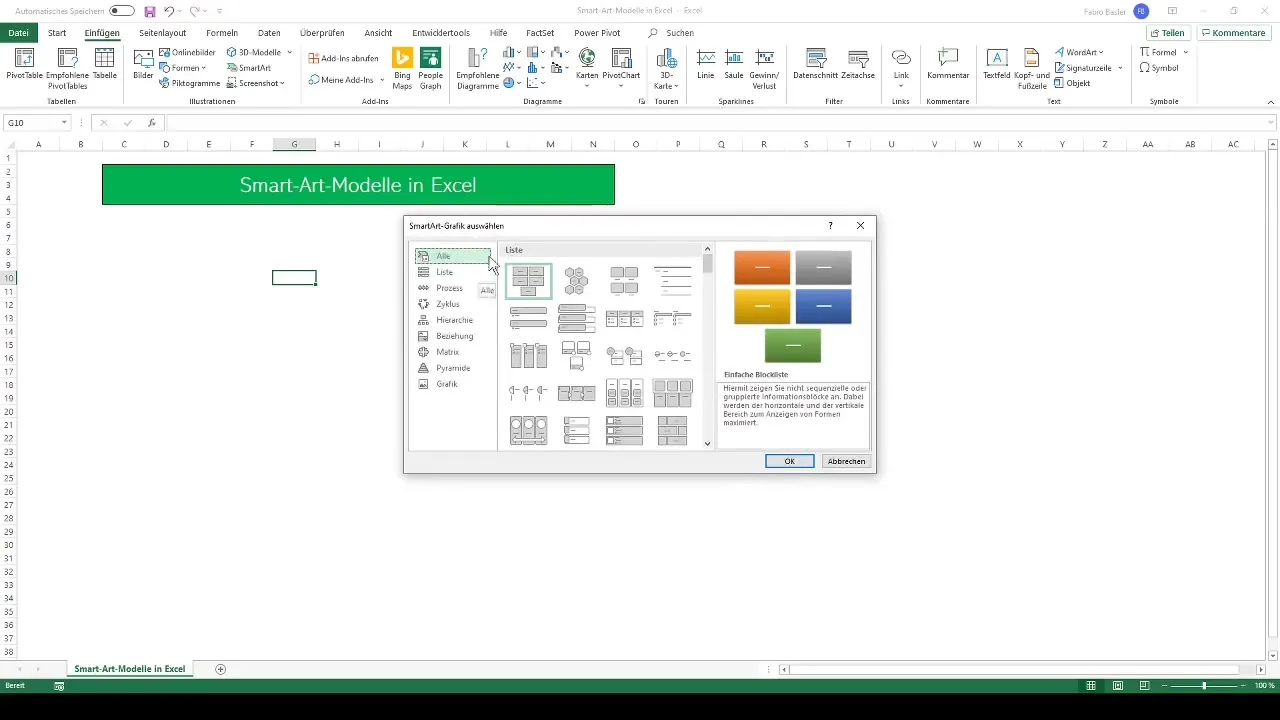Switch to the Power Pivot tab
This screenshot has height=720, width=1280.
coord(597,33)
